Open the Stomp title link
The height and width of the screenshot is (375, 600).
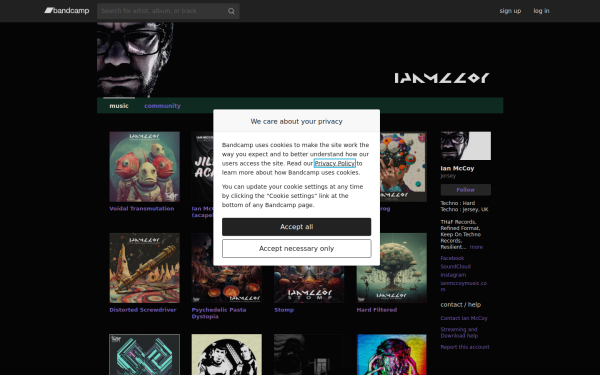pyautogui.click(x=284, y=310)
